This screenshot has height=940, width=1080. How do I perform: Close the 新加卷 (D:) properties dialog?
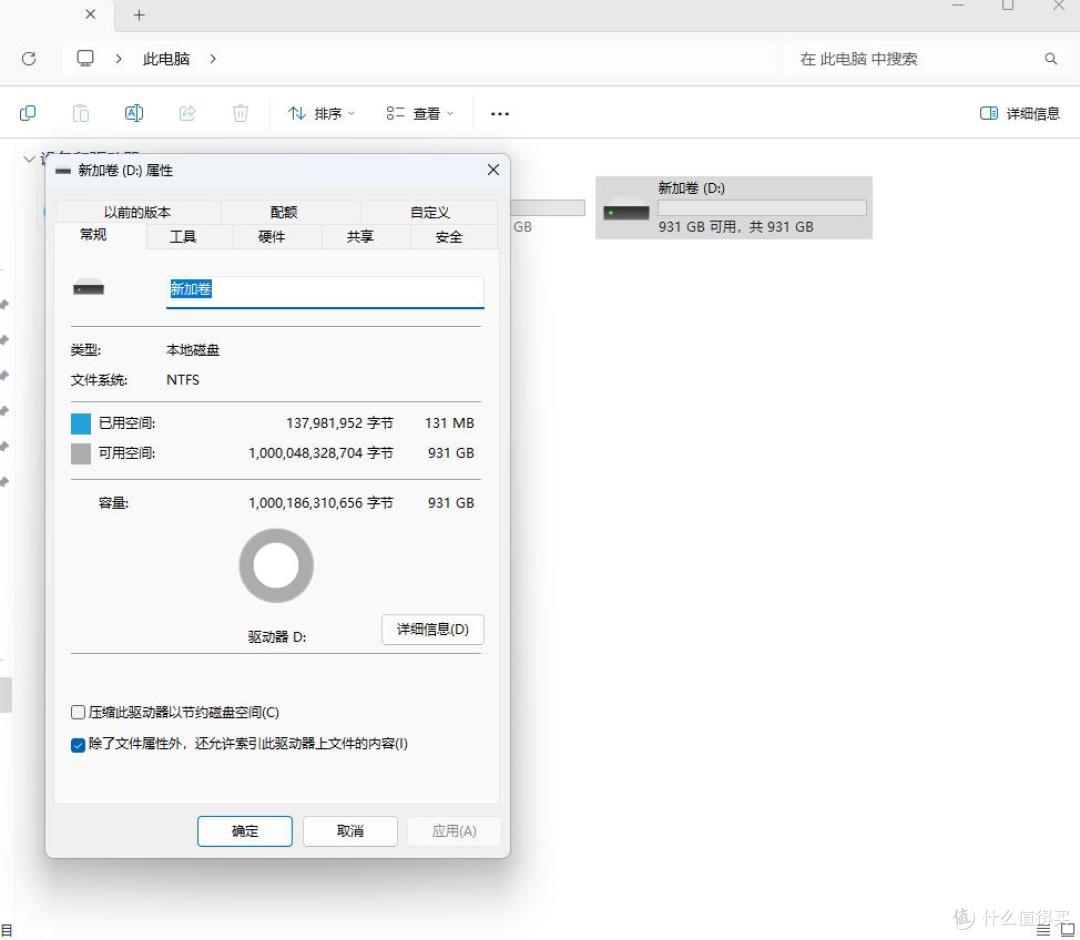click(493, 169)
